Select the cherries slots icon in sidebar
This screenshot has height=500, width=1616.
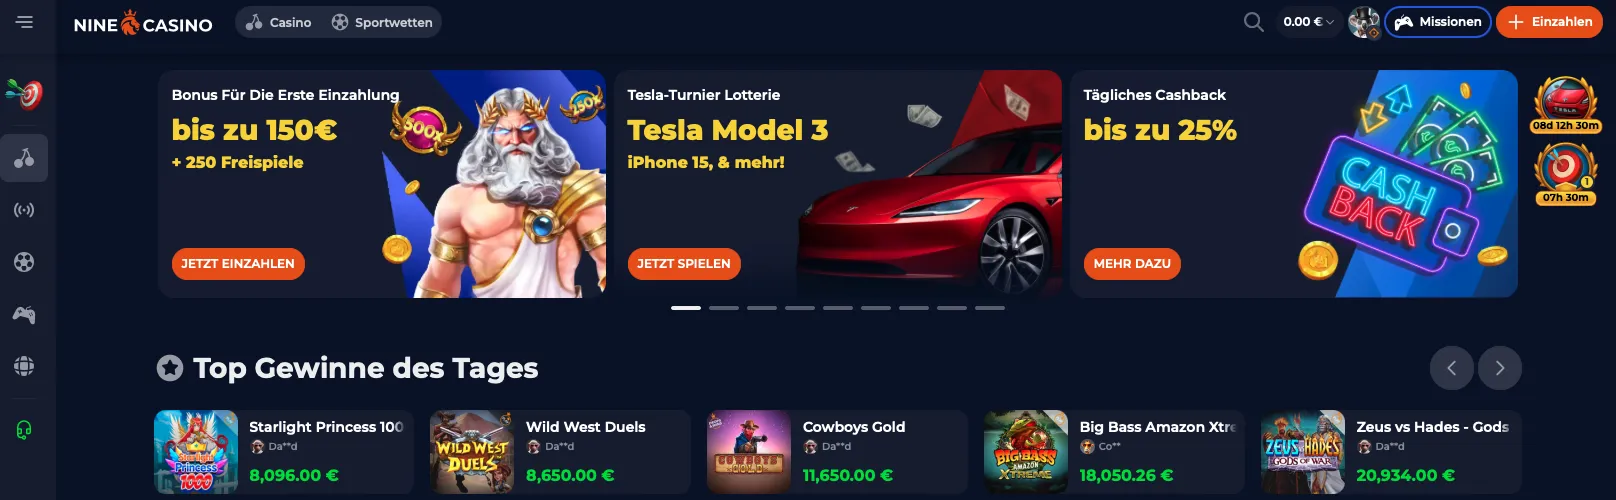point(24,158)
